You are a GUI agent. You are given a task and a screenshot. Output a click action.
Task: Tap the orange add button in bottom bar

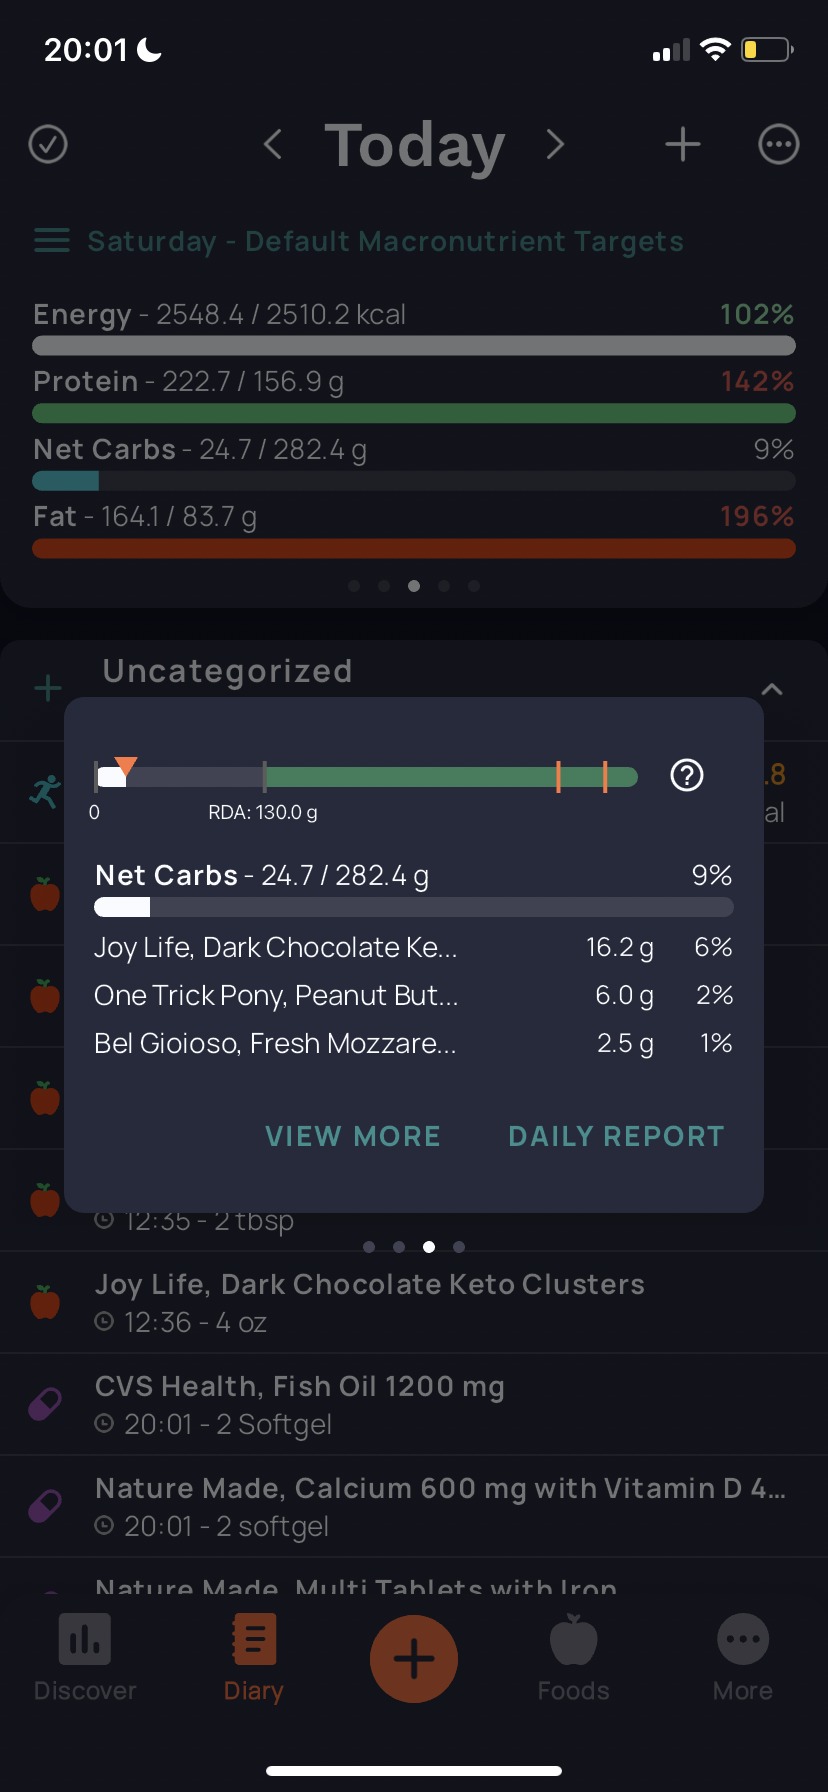coord(414,1658)
